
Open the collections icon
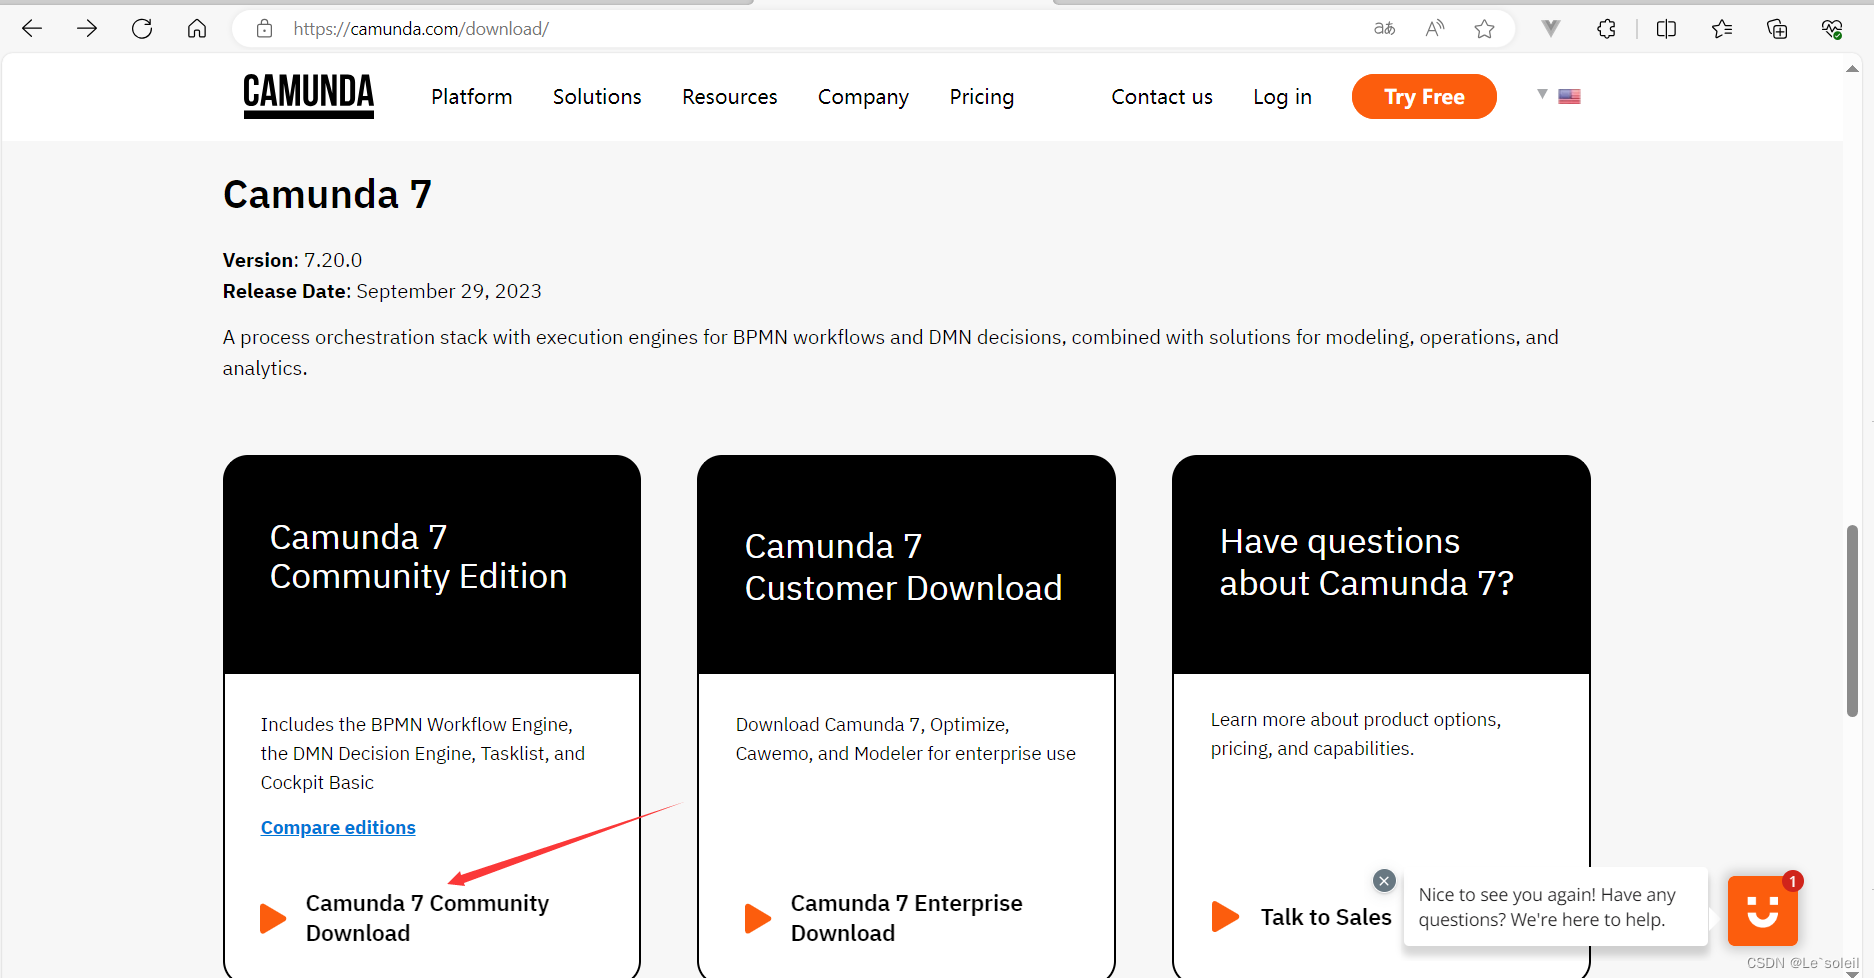(x=1777, y=29)
